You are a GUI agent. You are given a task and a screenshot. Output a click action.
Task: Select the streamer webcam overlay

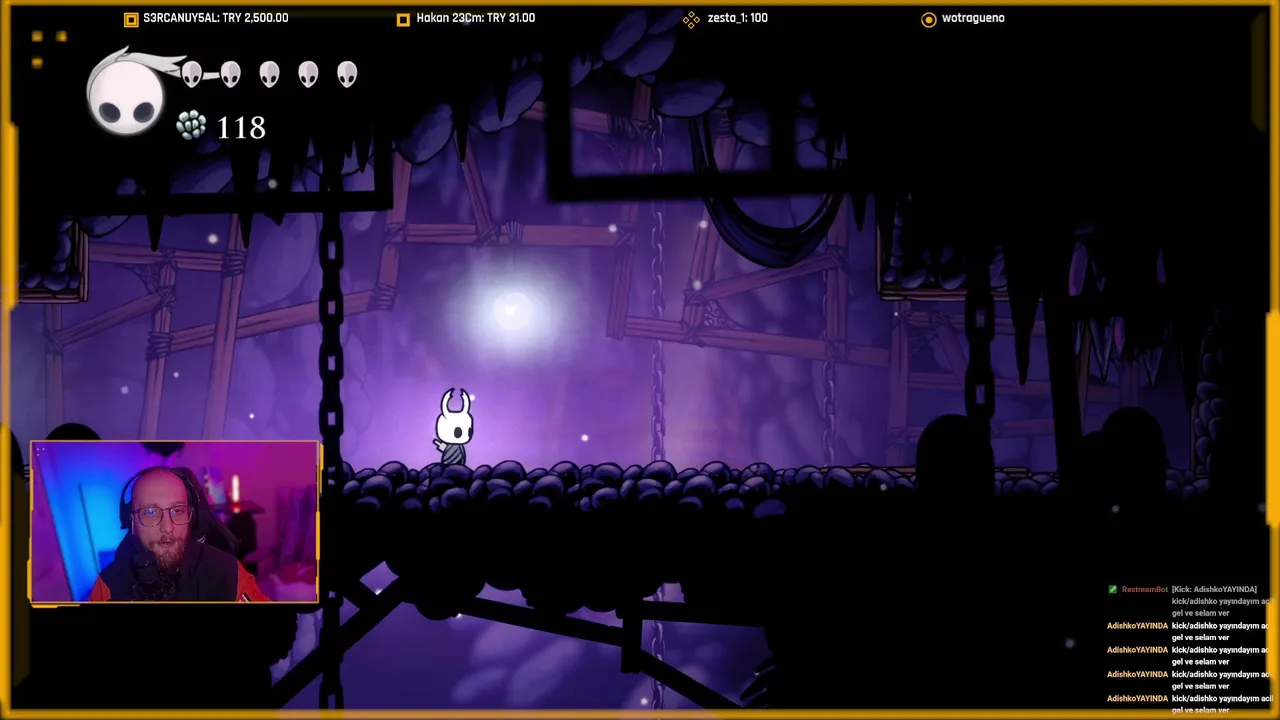175,522
